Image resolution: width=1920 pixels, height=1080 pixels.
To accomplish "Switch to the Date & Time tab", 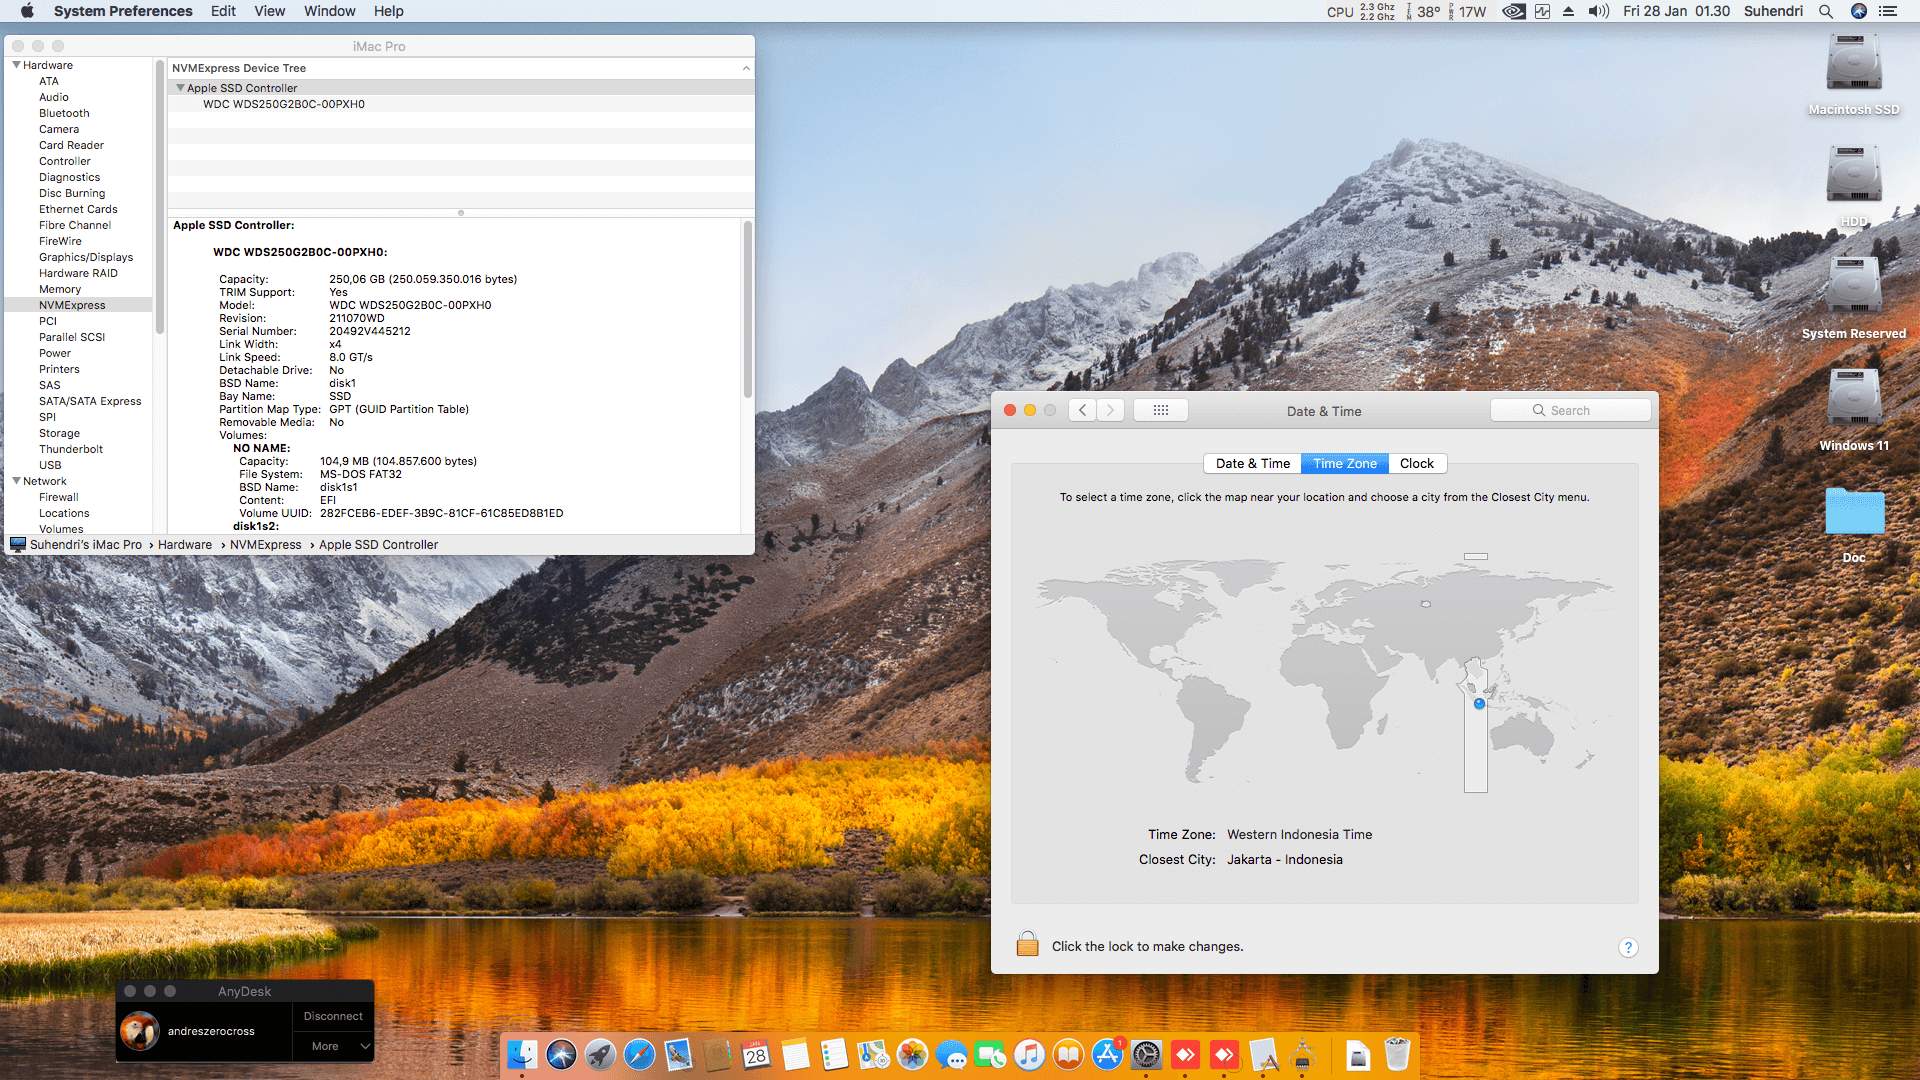I will tap(1252, 463).
